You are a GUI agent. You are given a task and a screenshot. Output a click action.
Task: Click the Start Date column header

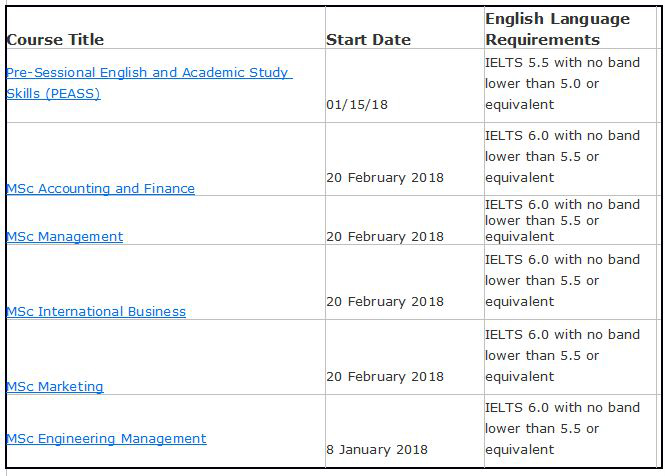click(368, 39)
